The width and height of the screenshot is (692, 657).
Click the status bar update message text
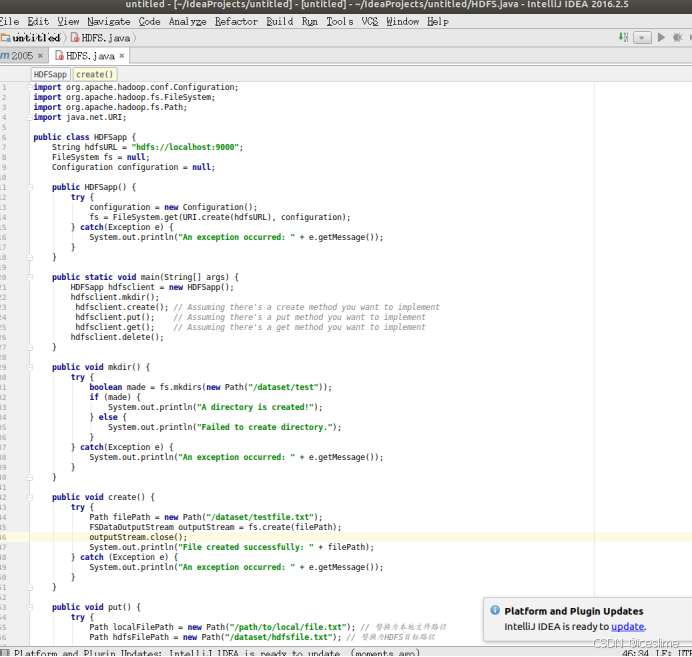pos(217,653)
